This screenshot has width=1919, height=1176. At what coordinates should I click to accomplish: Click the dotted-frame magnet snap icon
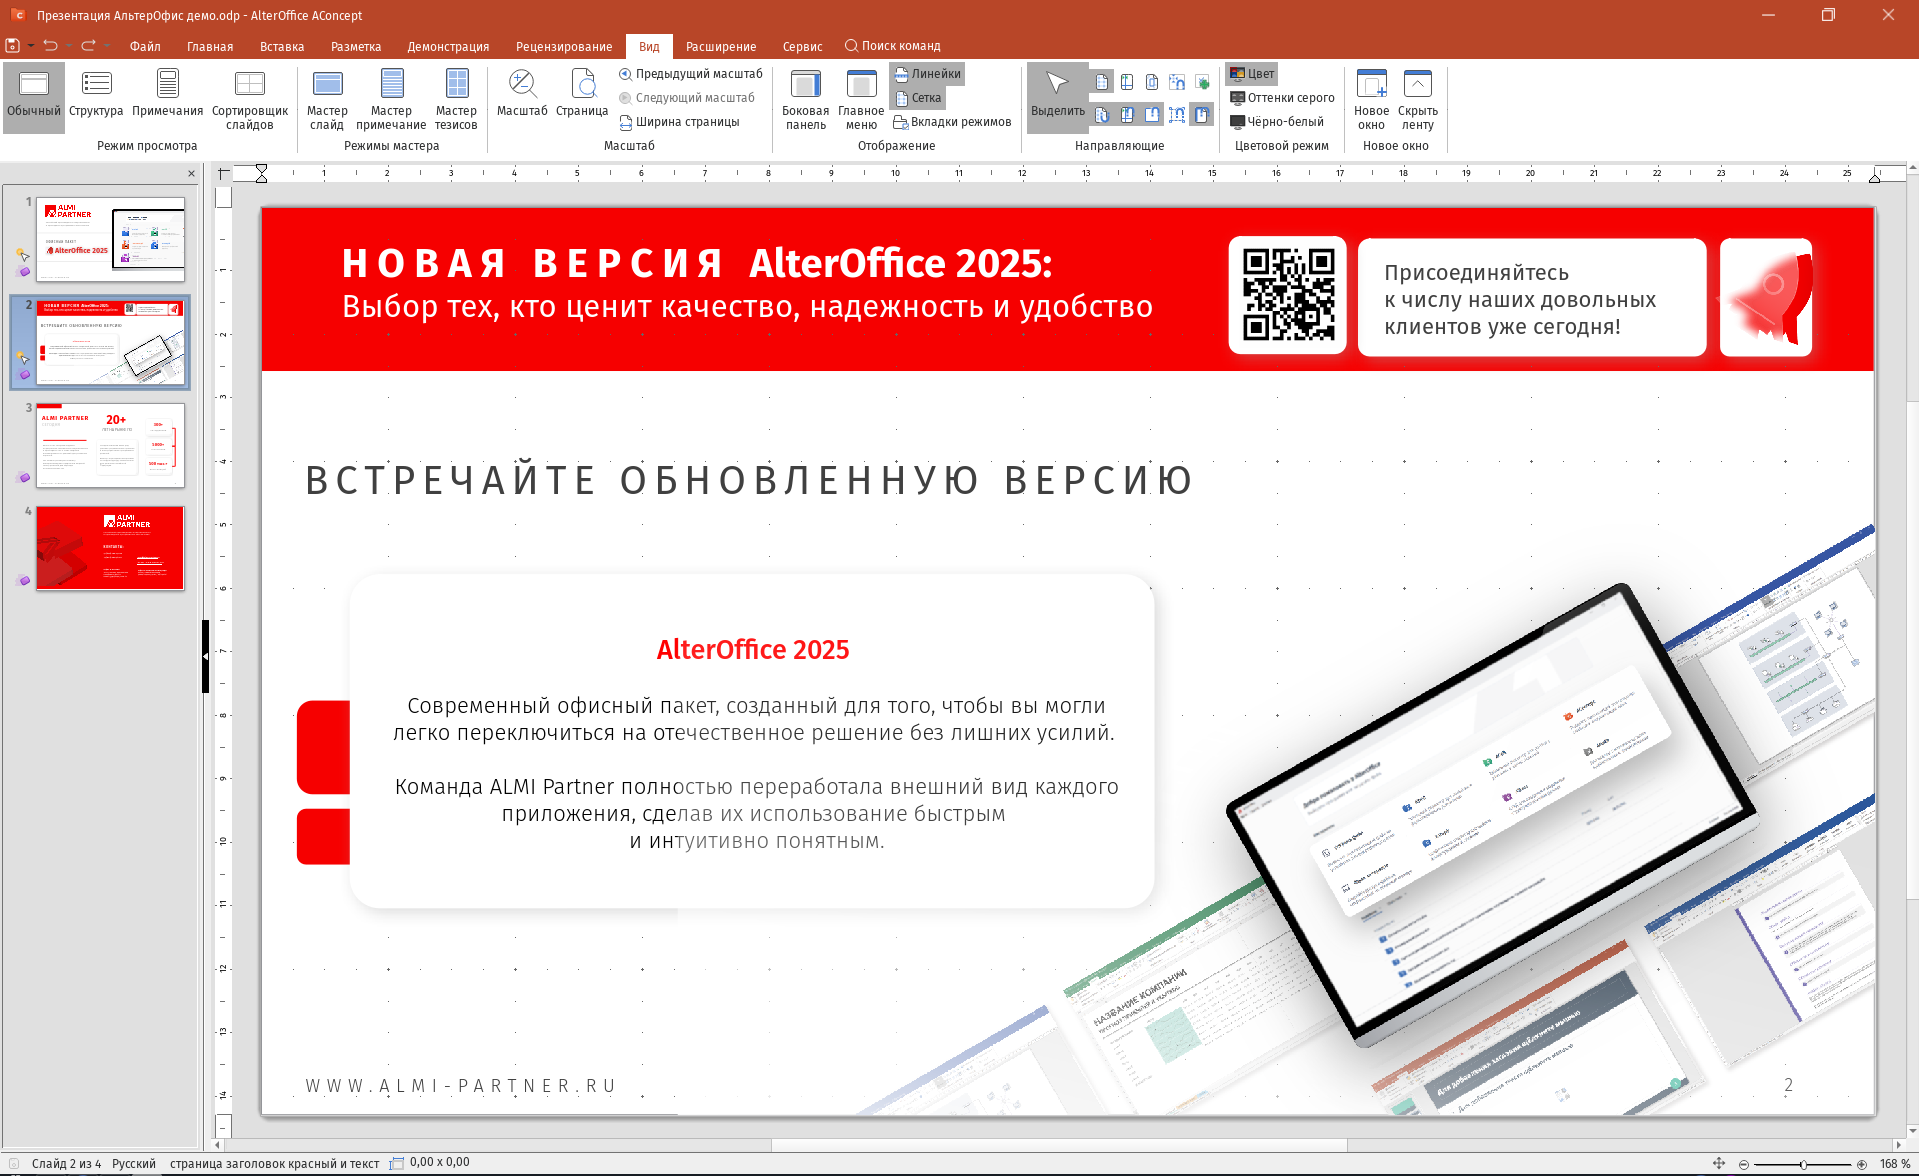[x=1177, y=115]
